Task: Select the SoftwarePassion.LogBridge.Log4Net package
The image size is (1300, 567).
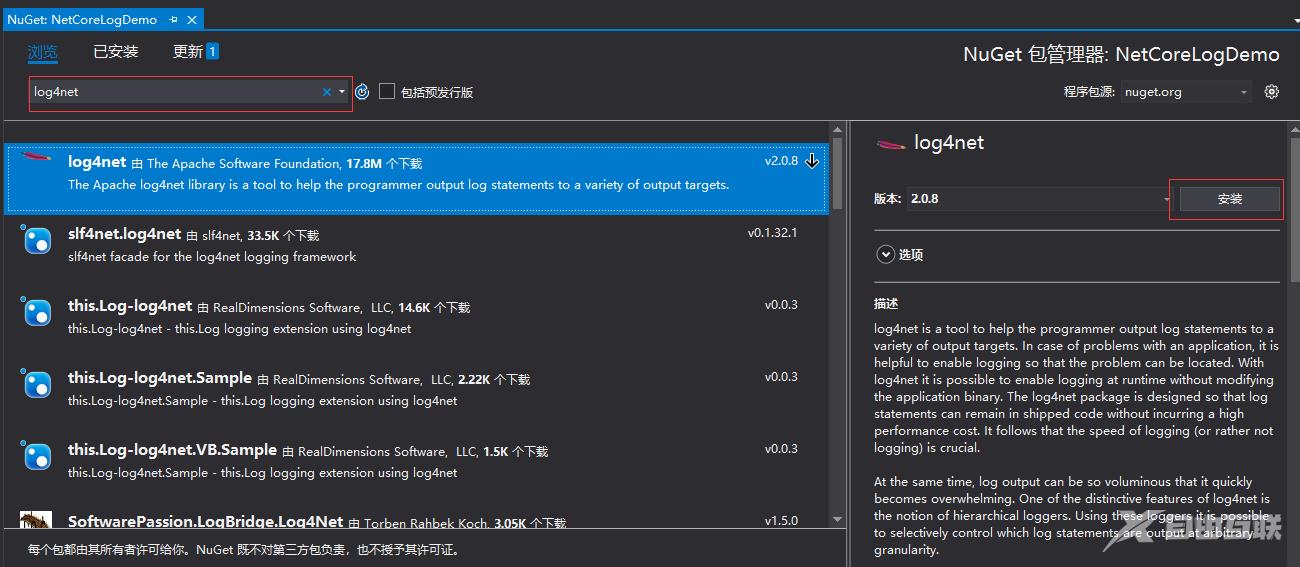Action: (205, 522)
